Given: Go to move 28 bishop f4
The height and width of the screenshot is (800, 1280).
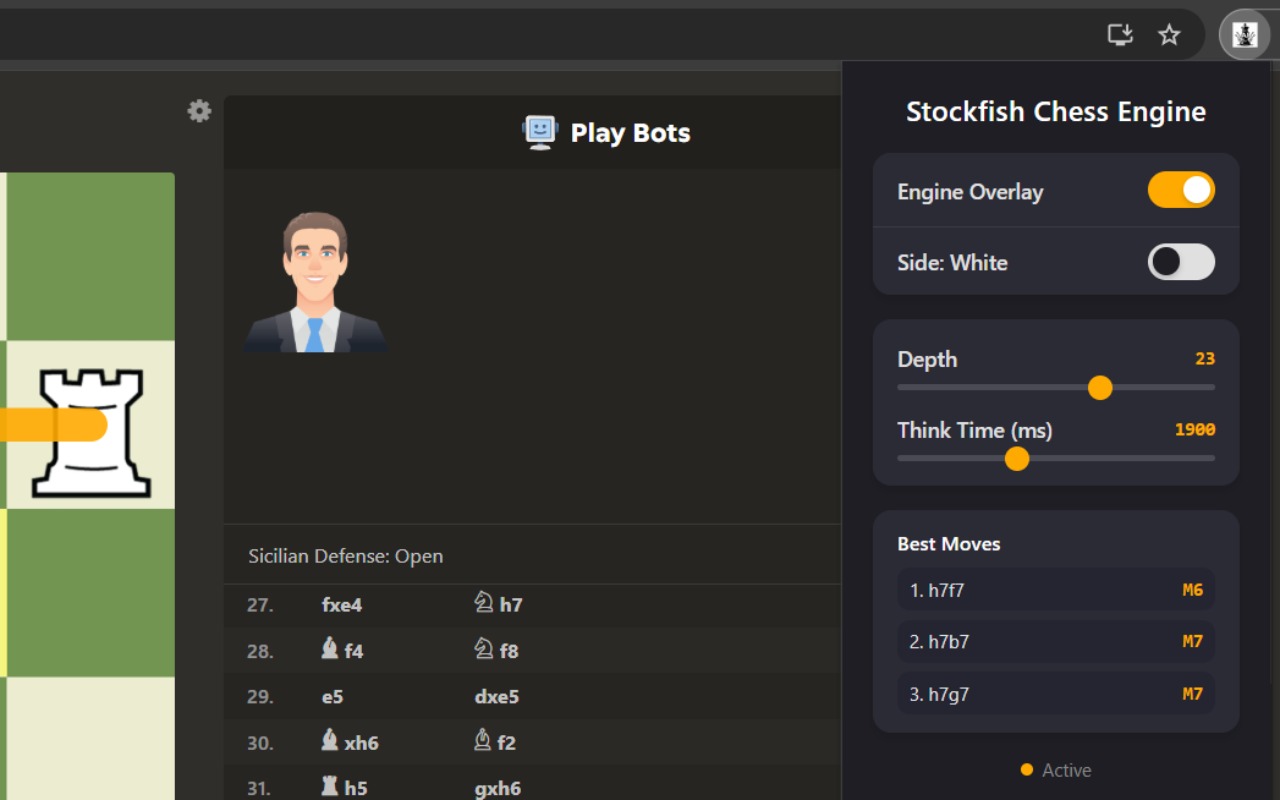Looking at the screenshot, I should (x=342, y=650).
